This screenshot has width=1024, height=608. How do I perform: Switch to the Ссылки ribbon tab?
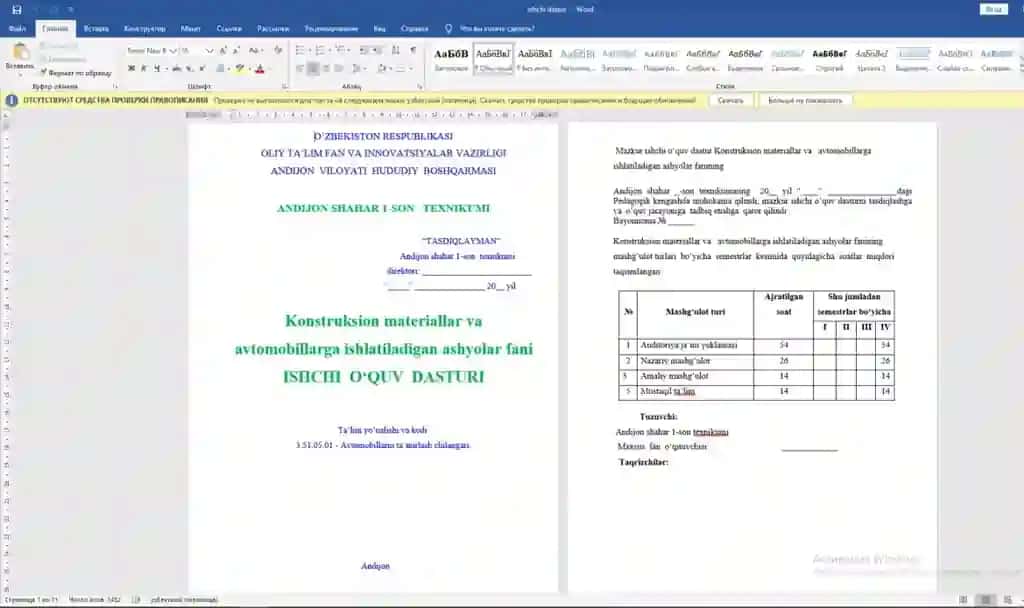pyautogui.click(x=229, y=29)
